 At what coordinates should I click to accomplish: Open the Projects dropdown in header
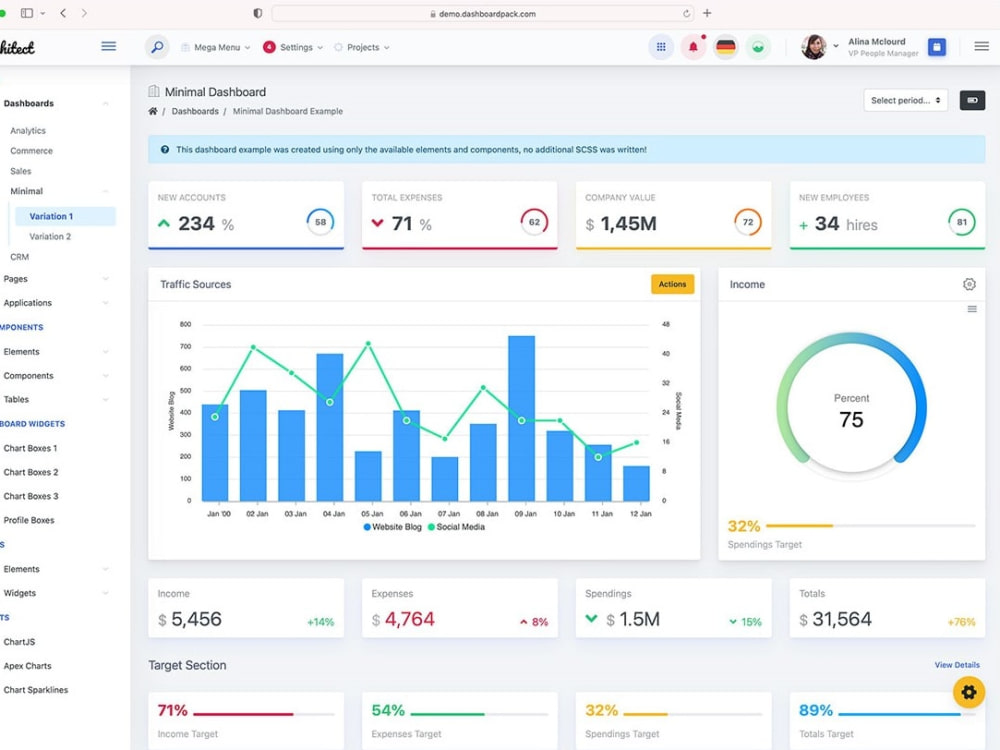tap(362, 47)
